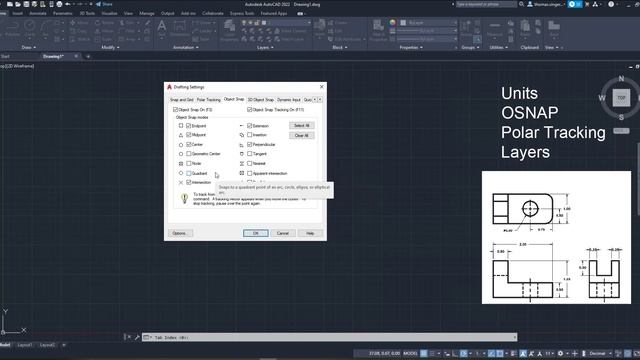Toggle Object Snap Tracking On (F11) checkbox
The height and width of the screenshot is (360, 640).
[249, 109]
